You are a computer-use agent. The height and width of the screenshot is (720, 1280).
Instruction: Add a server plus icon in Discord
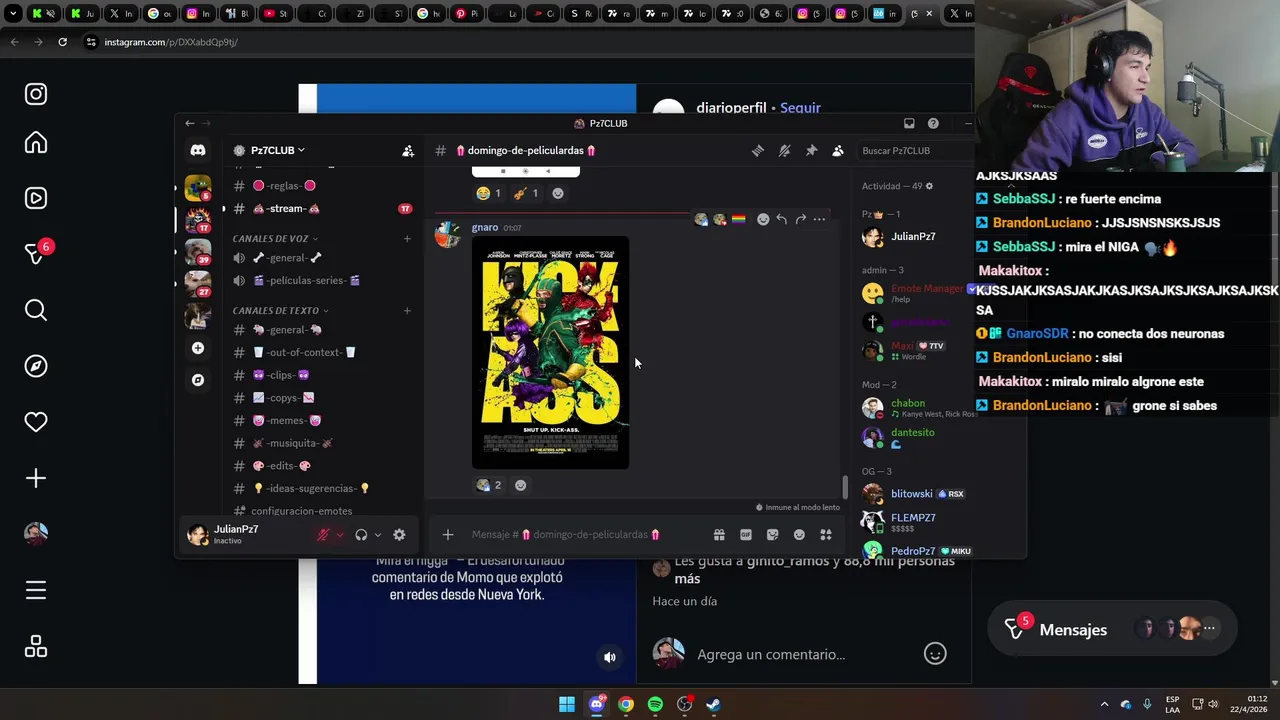coord(198,348)
